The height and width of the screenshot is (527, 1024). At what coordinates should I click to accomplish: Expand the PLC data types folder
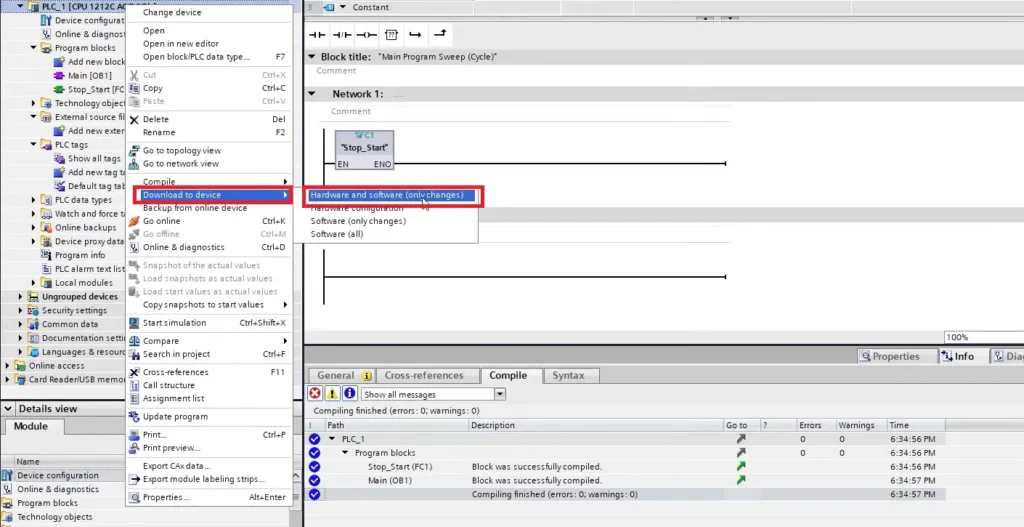click(x=33, y=200)
